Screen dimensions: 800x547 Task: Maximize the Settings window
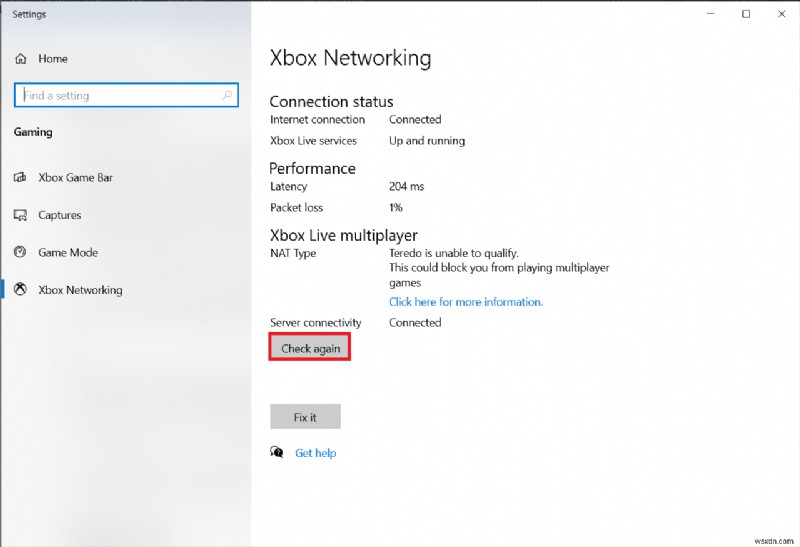coord(746,14)
